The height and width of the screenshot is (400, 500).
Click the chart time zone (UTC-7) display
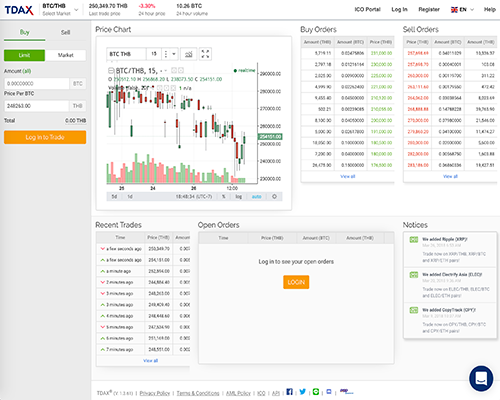point(194,197)
